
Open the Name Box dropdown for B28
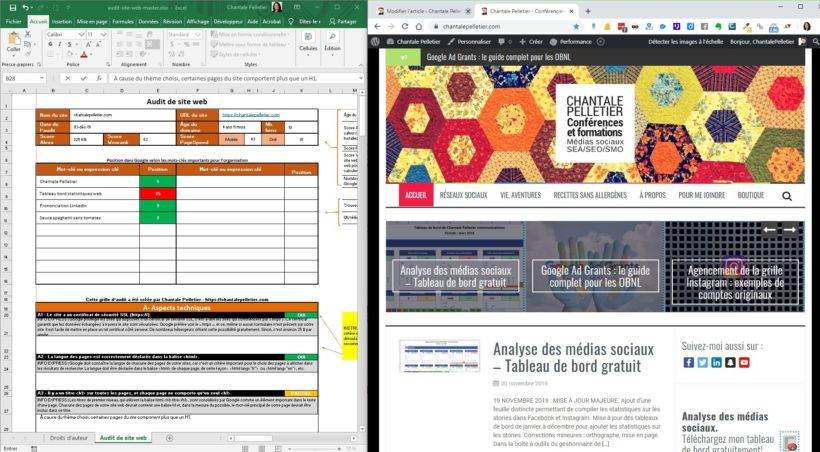point(42,78)
